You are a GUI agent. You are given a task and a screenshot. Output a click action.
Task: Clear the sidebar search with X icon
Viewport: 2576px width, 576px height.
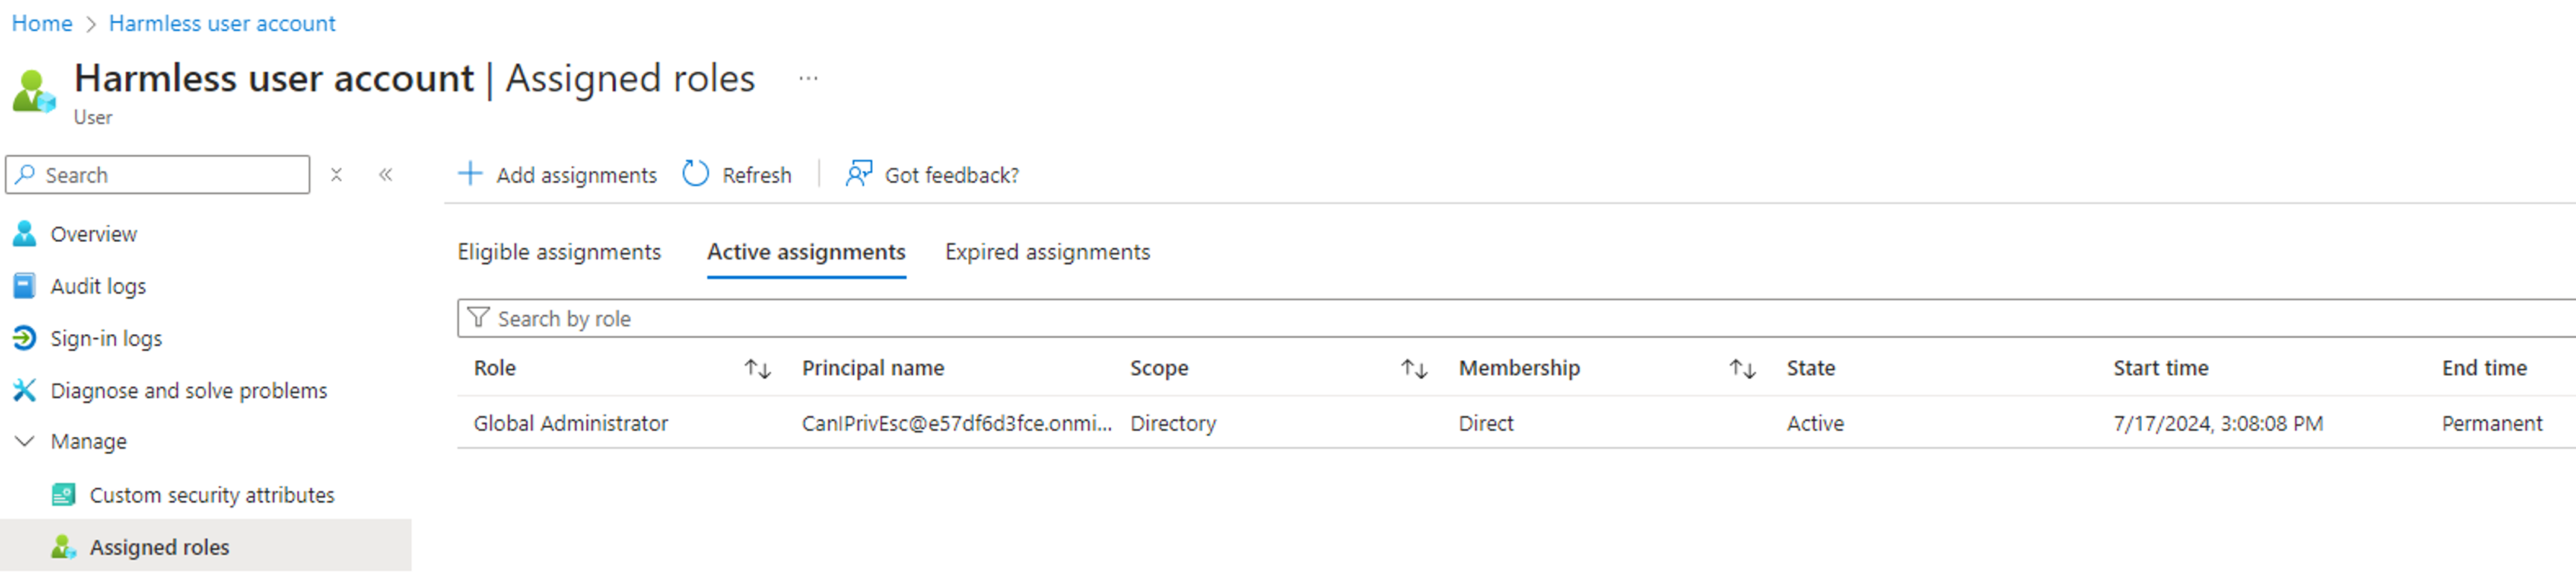pos(336,174)
